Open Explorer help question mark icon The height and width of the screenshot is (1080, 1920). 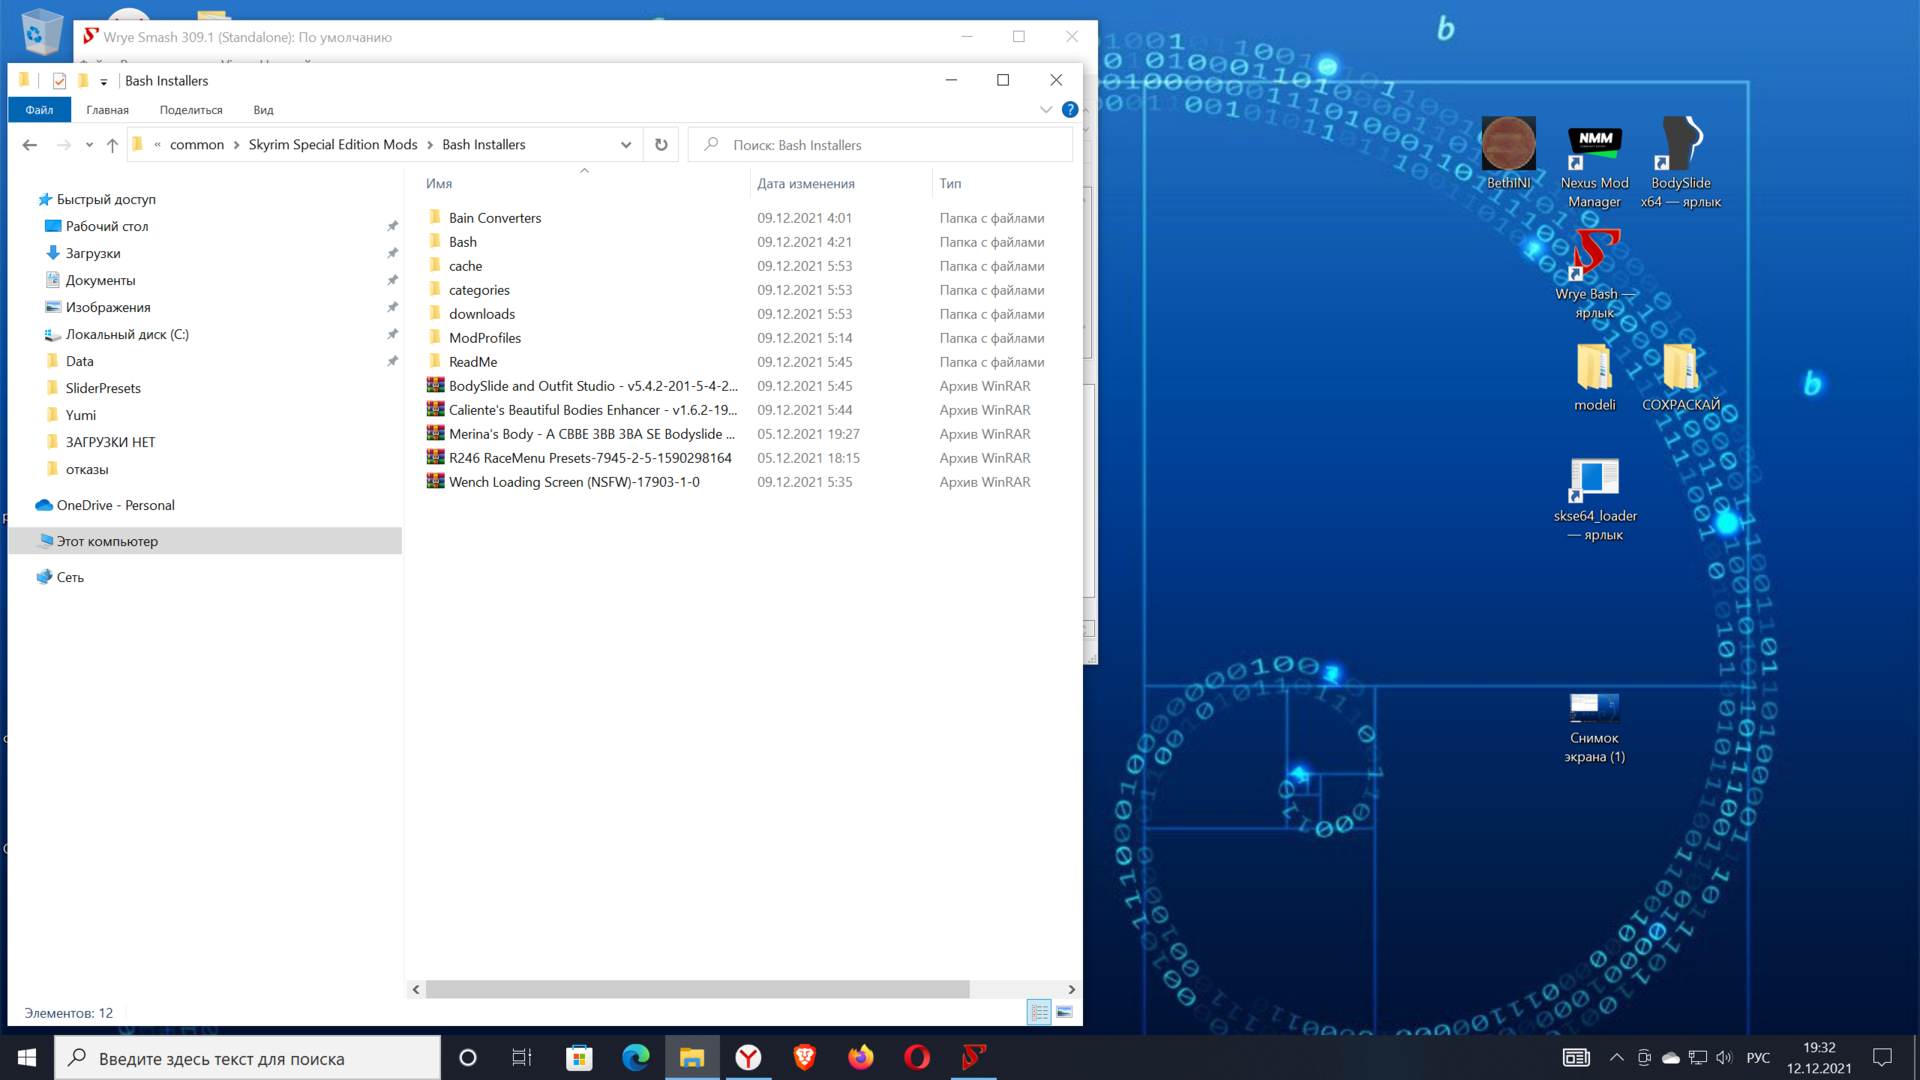[1070, 110]
